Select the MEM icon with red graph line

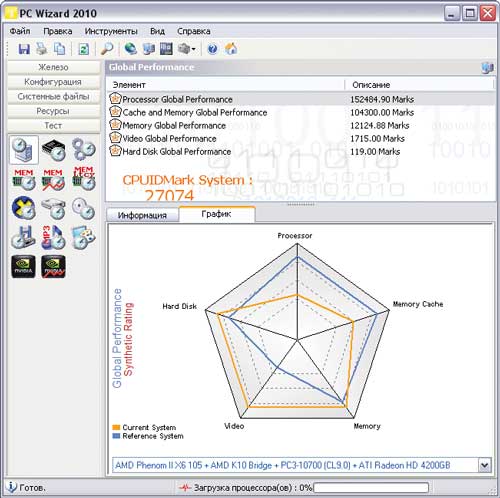point(53,180)
